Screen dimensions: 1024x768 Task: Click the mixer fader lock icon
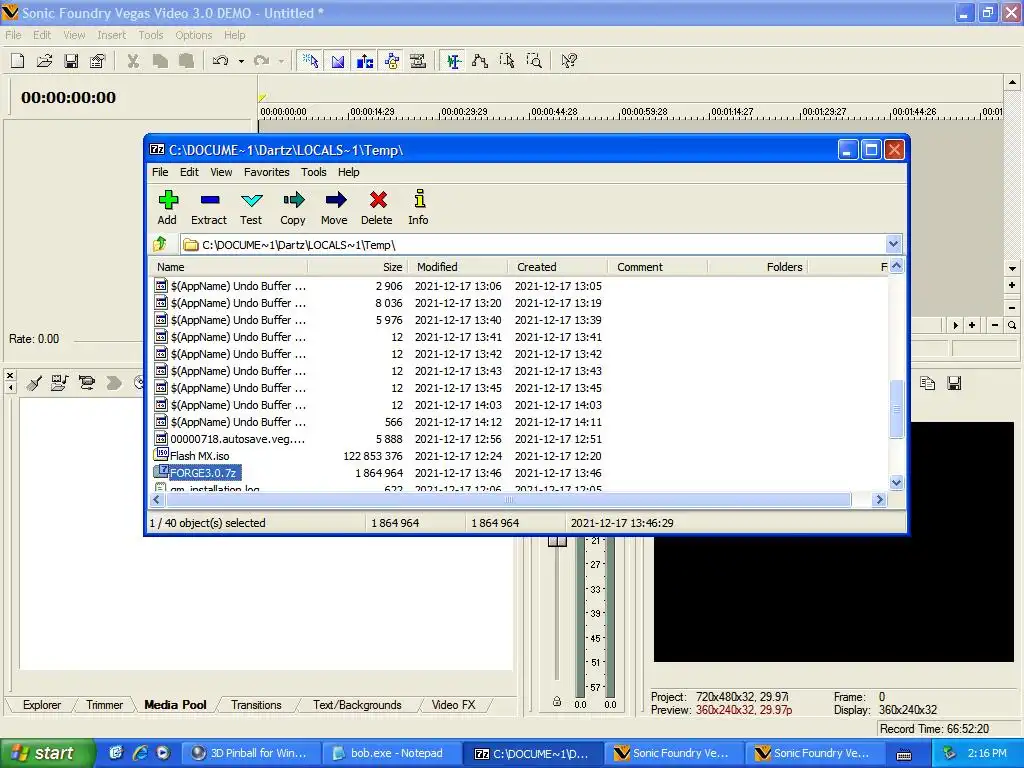[x=556, y=701]
